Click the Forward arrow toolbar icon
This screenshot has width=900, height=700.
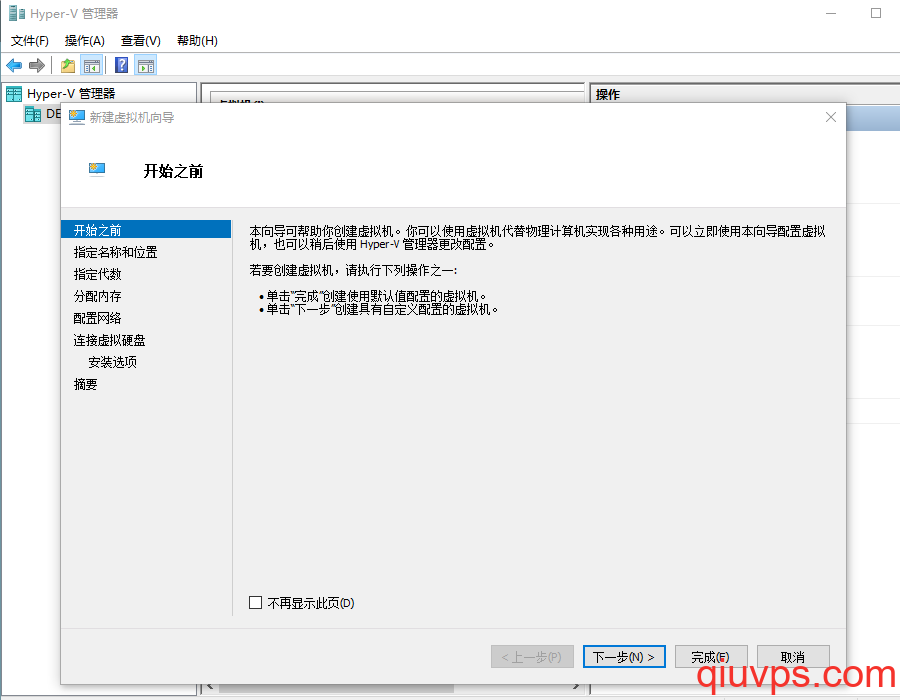[x=37, y=65]
